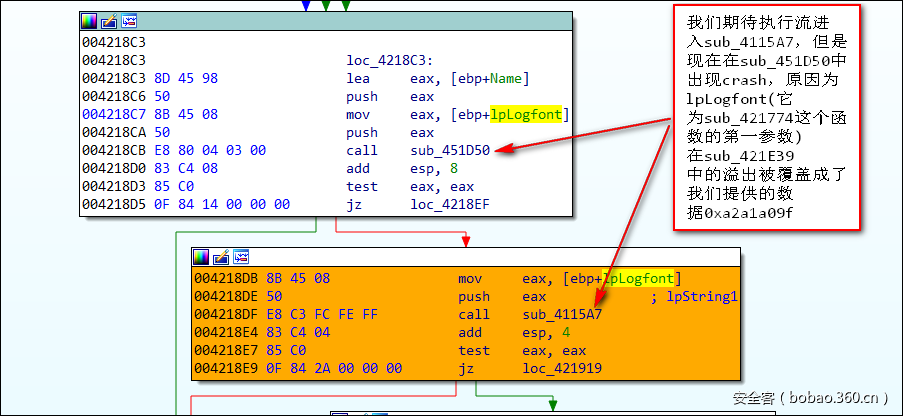This screenshot has width=903, height=416.
Task: Click the test instruction at 004218D3
Action: [x=361, y=186]
